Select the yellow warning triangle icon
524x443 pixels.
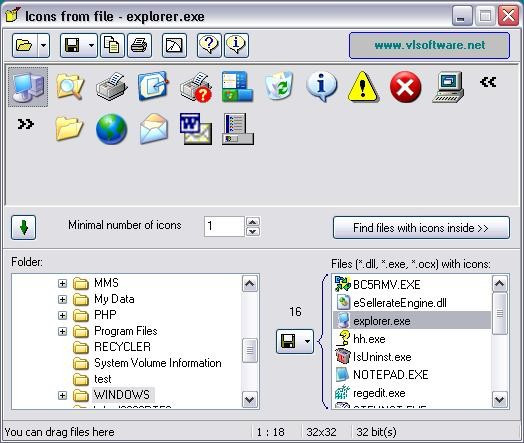click(x=363, y=86)
